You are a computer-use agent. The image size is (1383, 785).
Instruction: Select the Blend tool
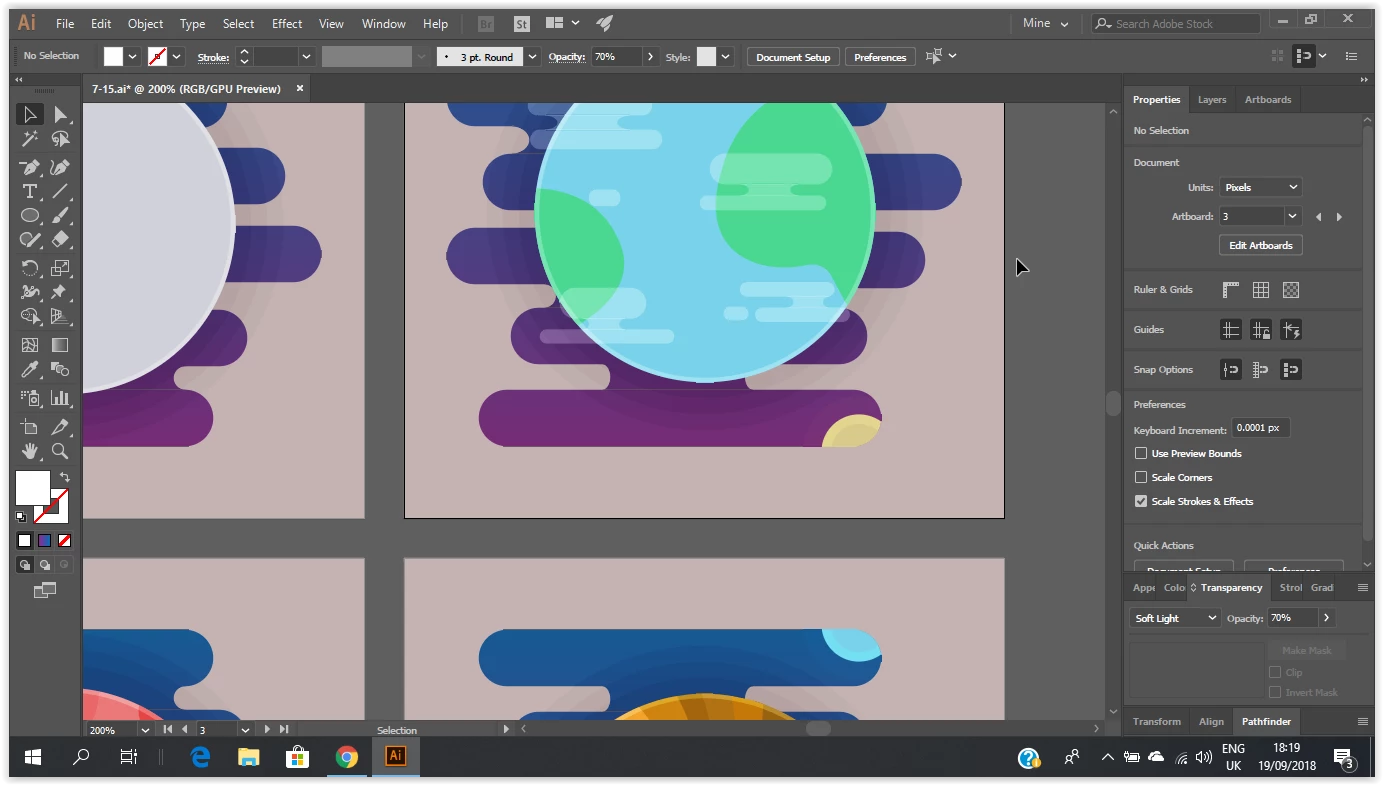[60, 370]
